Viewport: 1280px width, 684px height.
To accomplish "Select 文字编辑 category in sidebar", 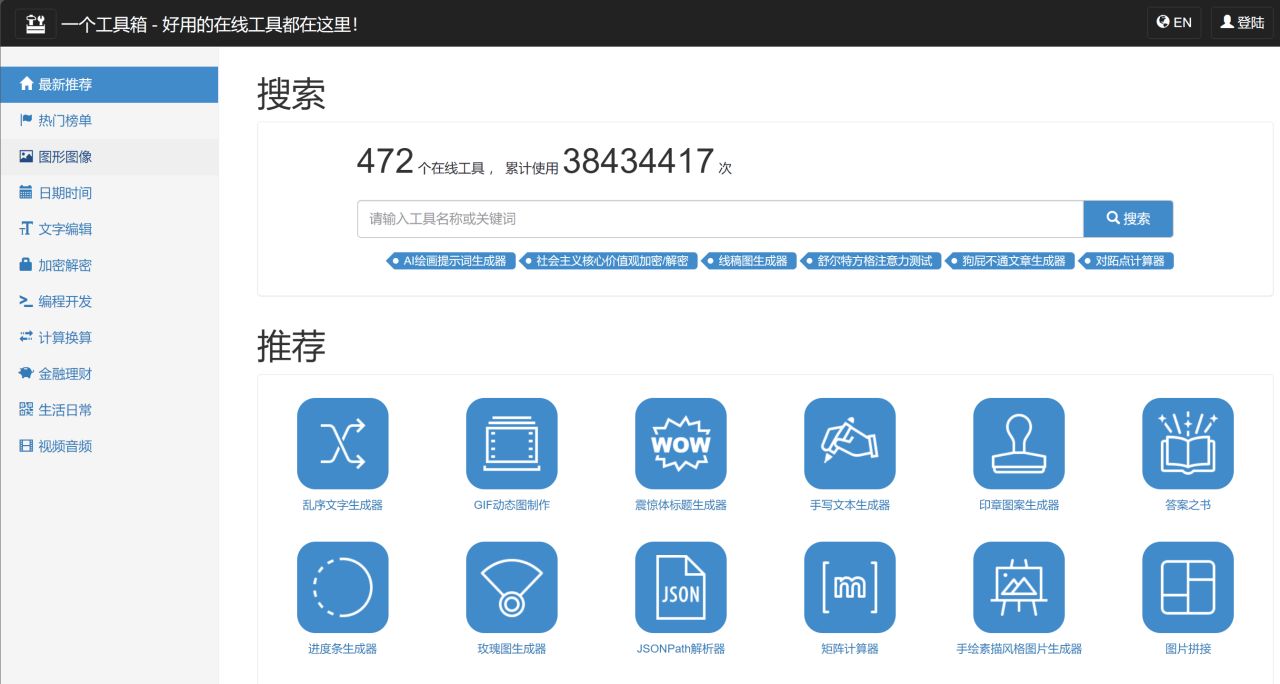I will (x=109, y=228).
